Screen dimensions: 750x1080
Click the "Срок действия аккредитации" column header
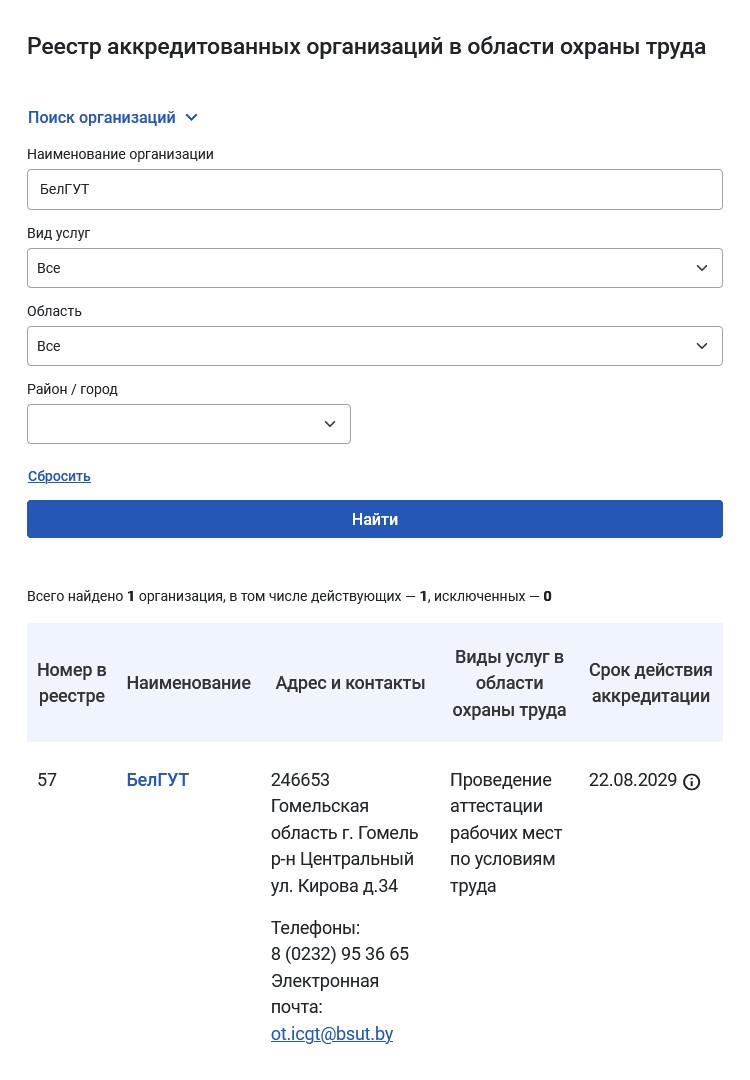coord(650,683)
